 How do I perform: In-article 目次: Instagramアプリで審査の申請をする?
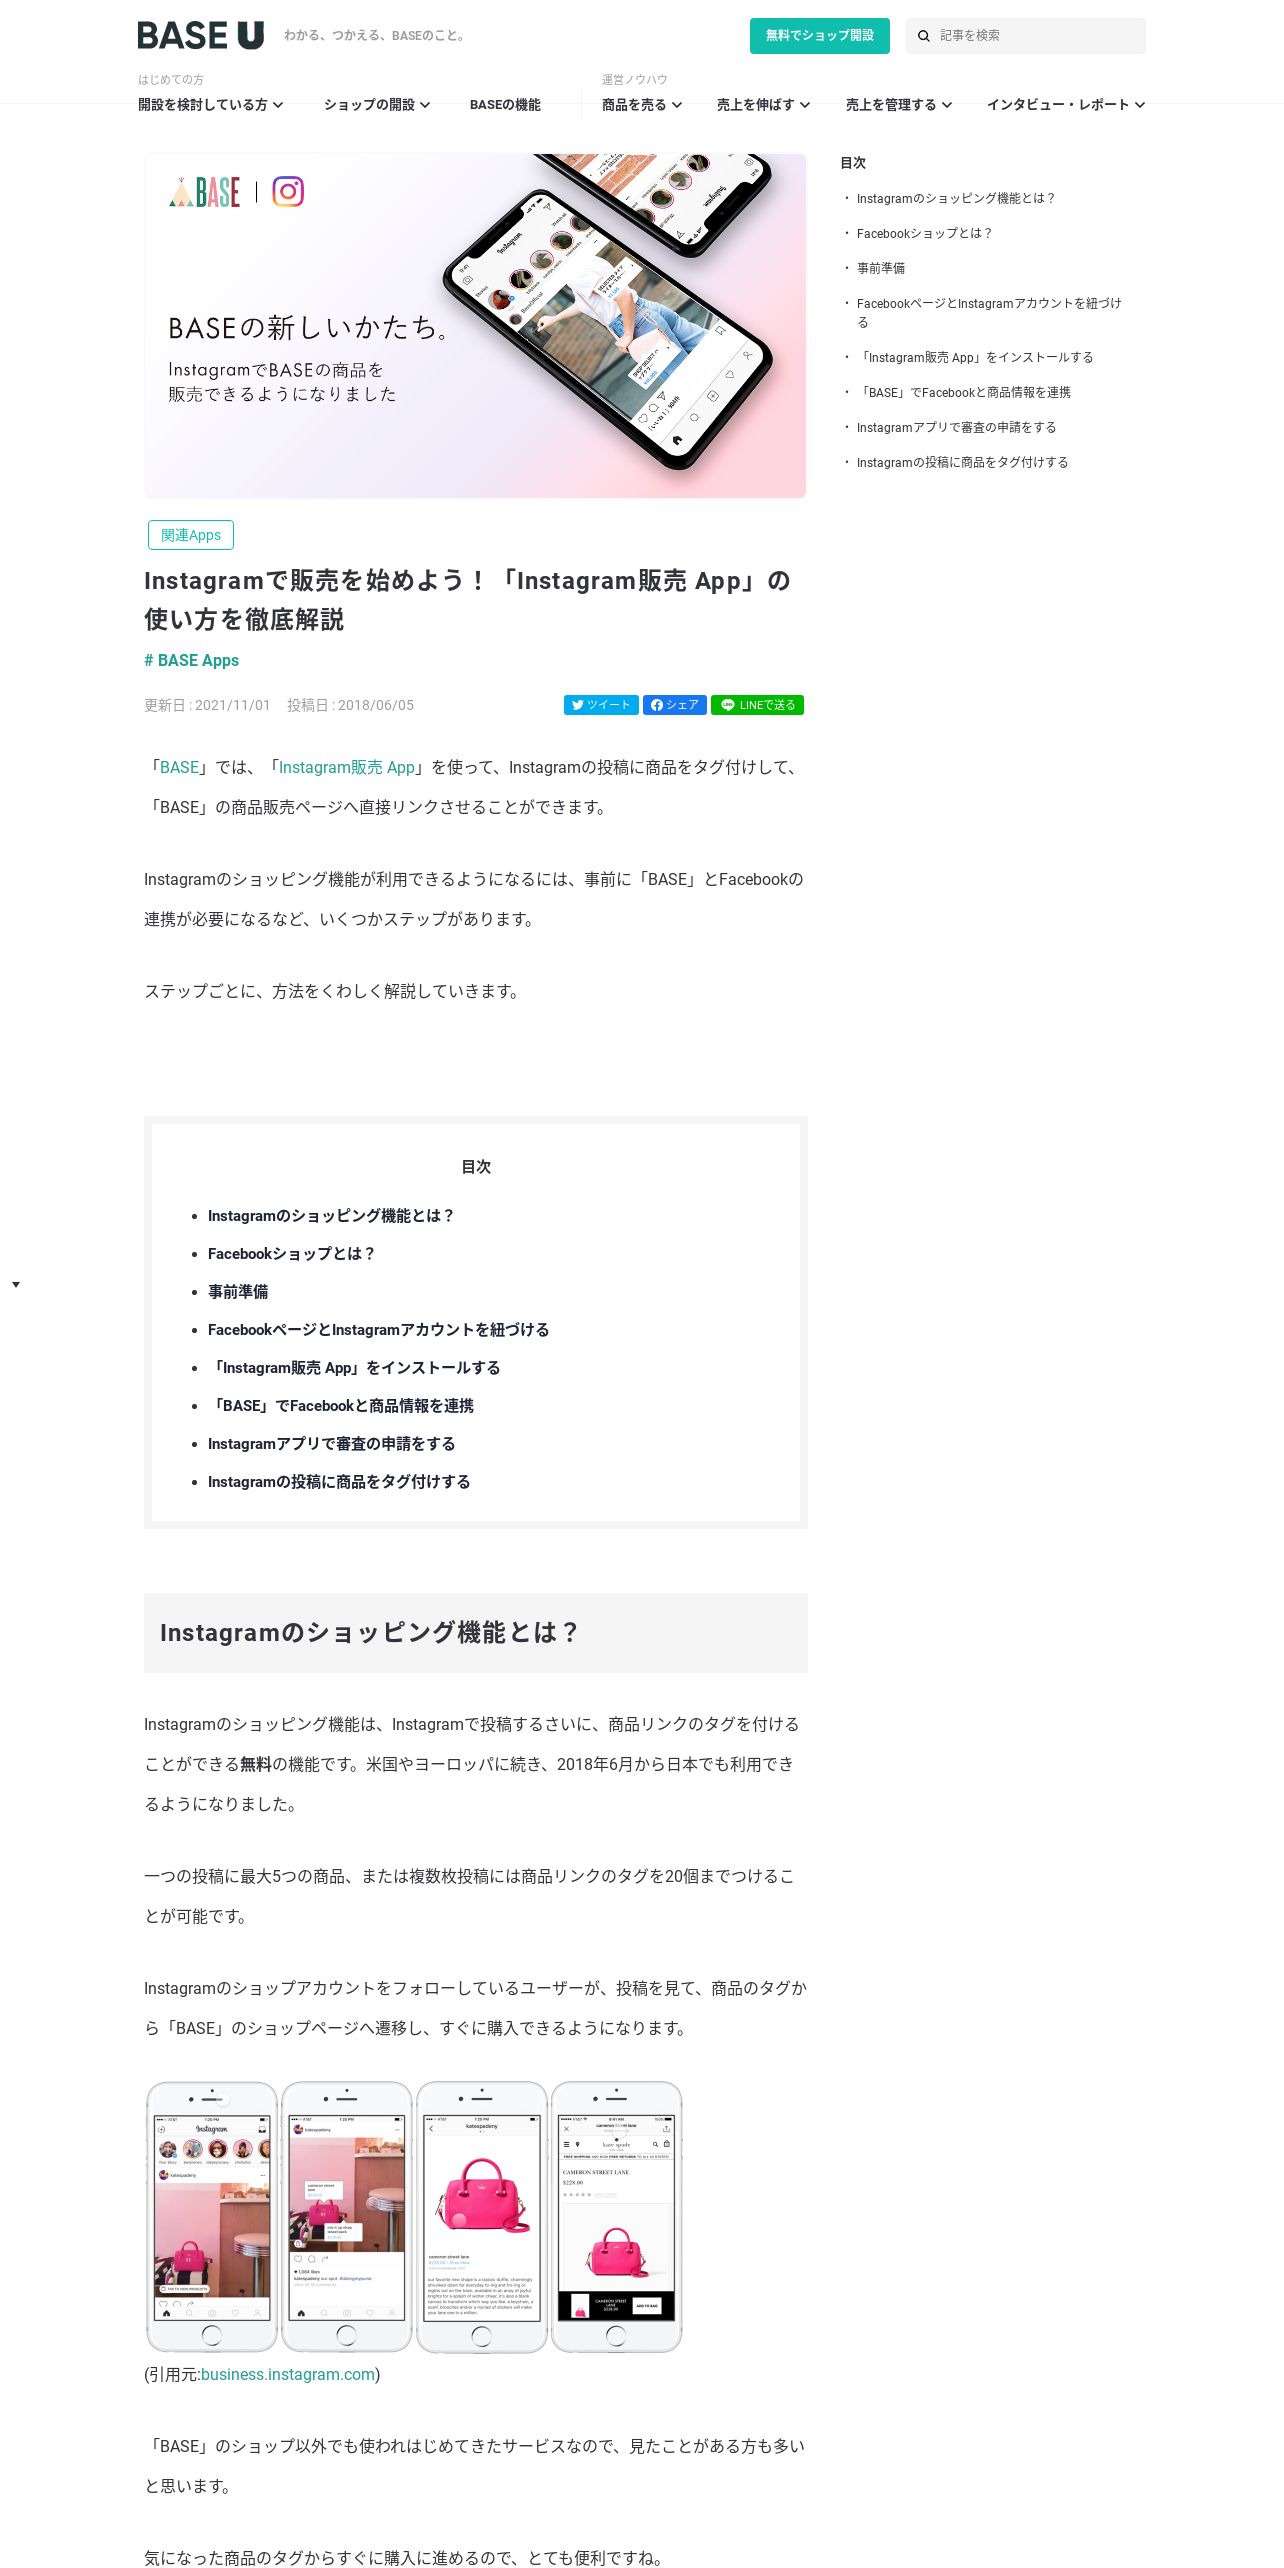pos(332,1444)
